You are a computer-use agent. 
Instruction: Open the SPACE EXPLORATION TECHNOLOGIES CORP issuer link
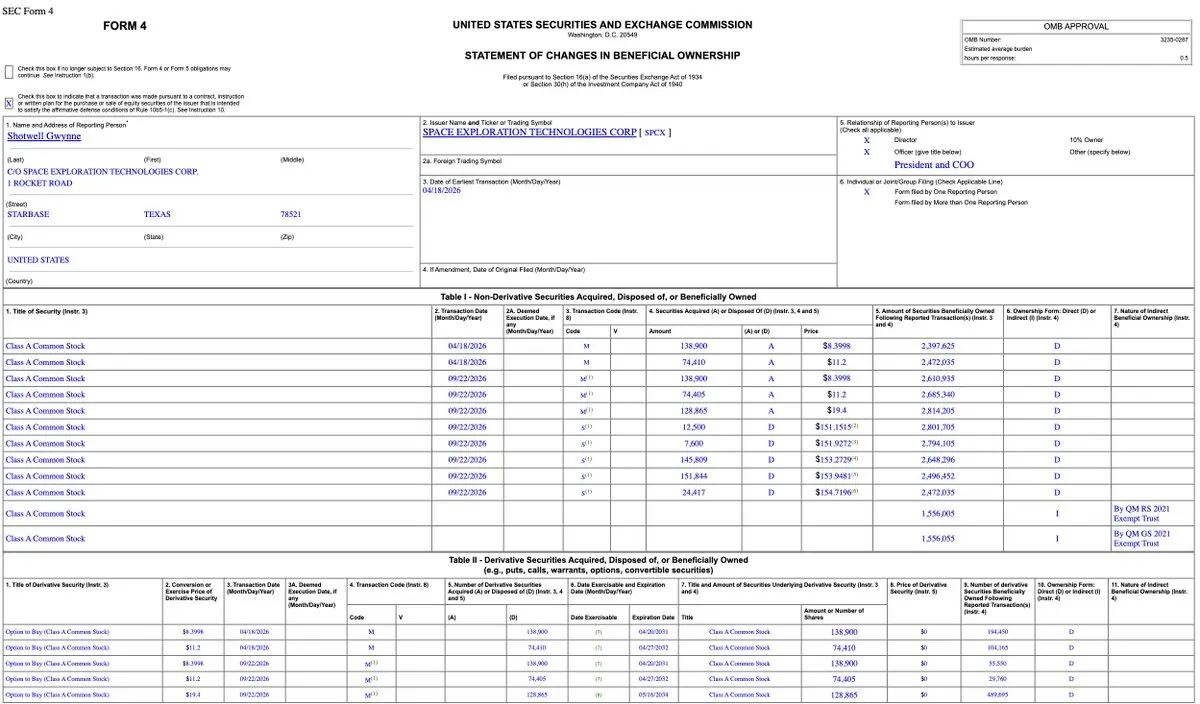(529, 132)
